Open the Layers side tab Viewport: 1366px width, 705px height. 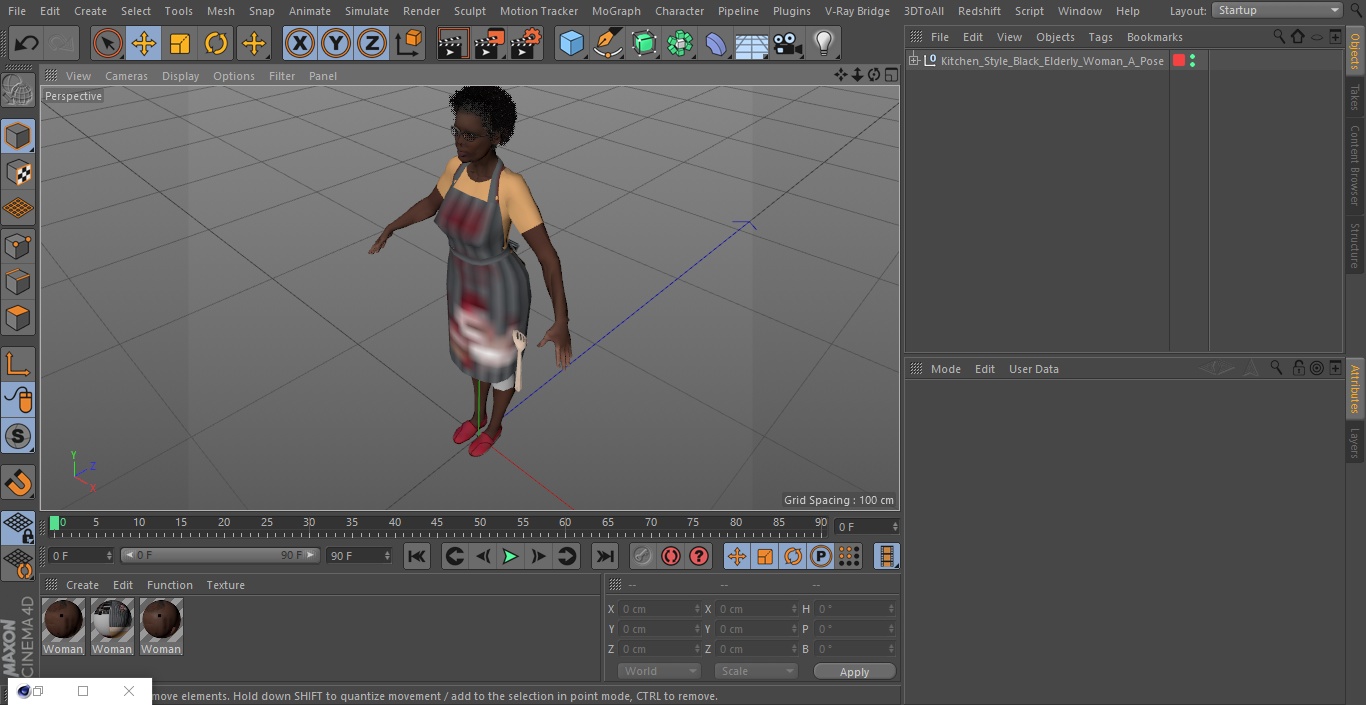[x=1355, y=443]
